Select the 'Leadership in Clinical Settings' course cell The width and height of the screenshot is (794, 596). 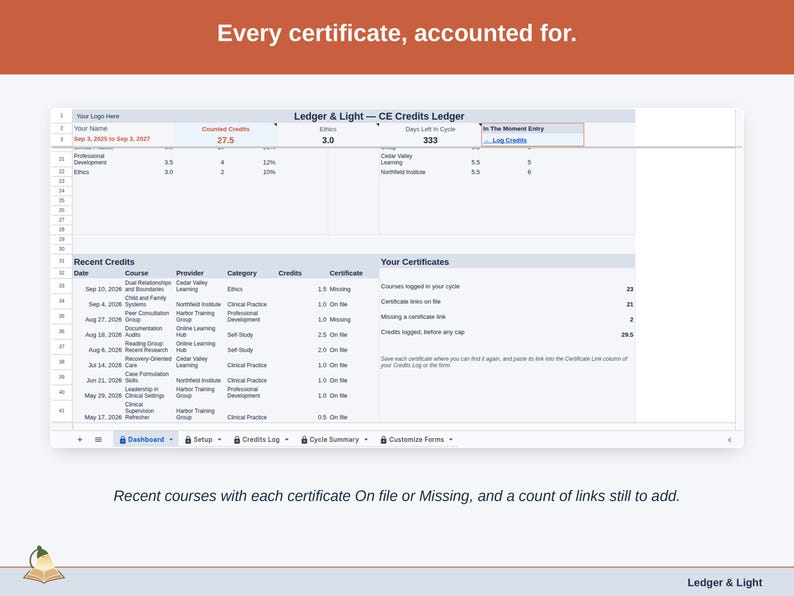tap(144, 392)
